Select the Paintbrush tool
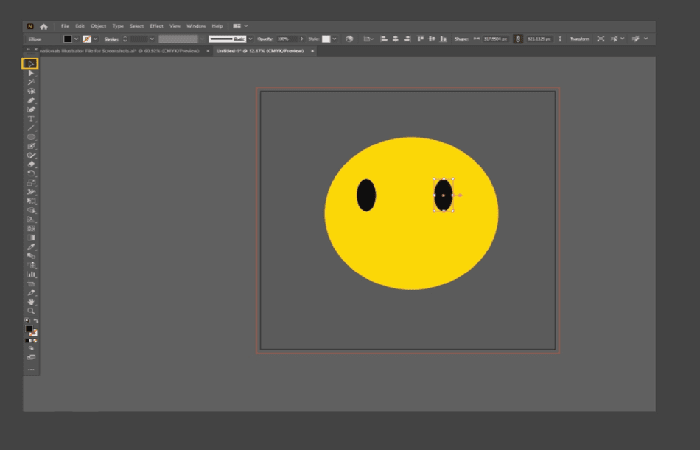Viewport: 700px width, 450px height. pyautogui.click(x=31, y=146)
